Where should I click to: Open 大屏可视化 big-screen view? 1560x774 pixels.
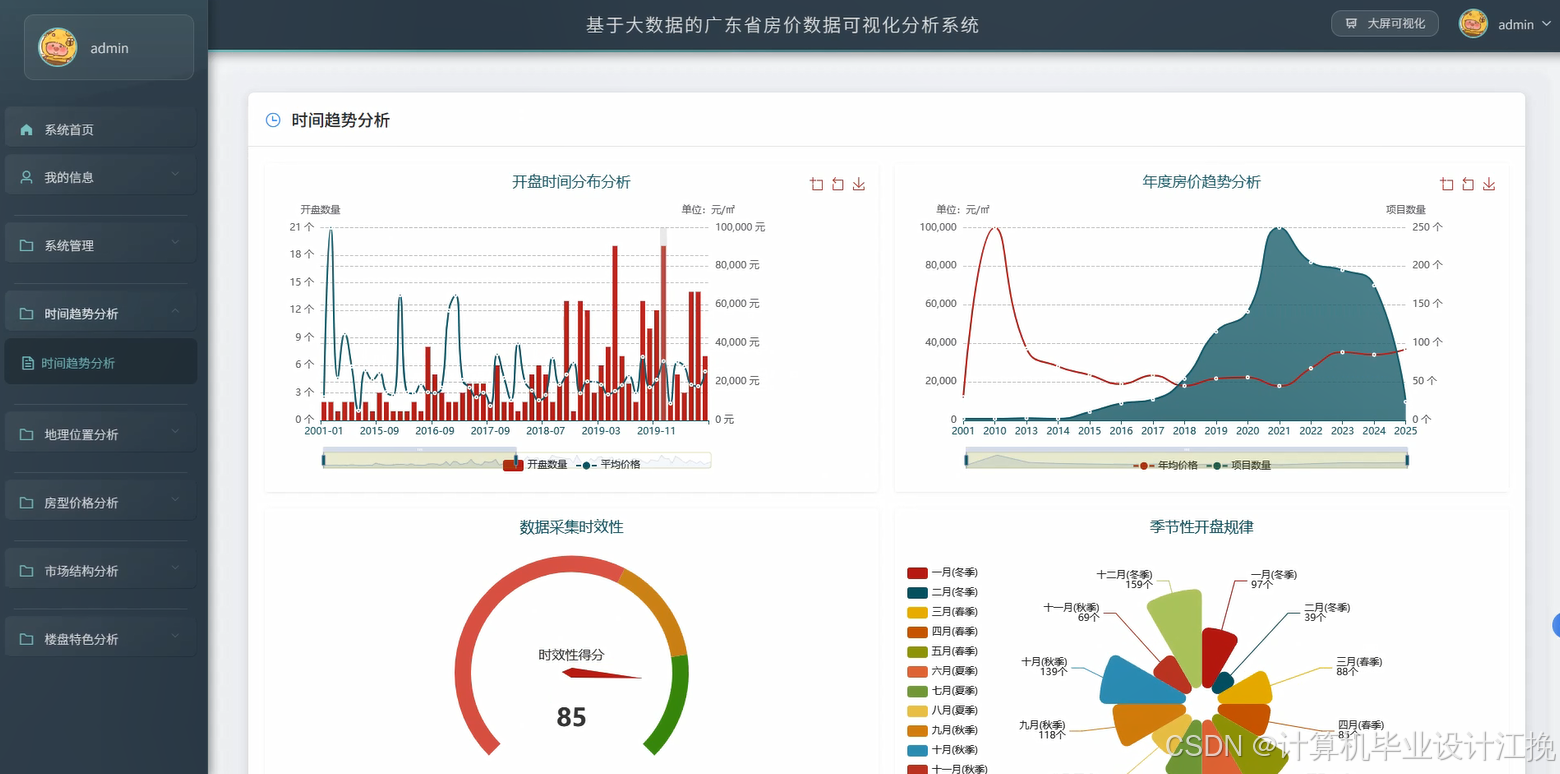click(1385, 23)
